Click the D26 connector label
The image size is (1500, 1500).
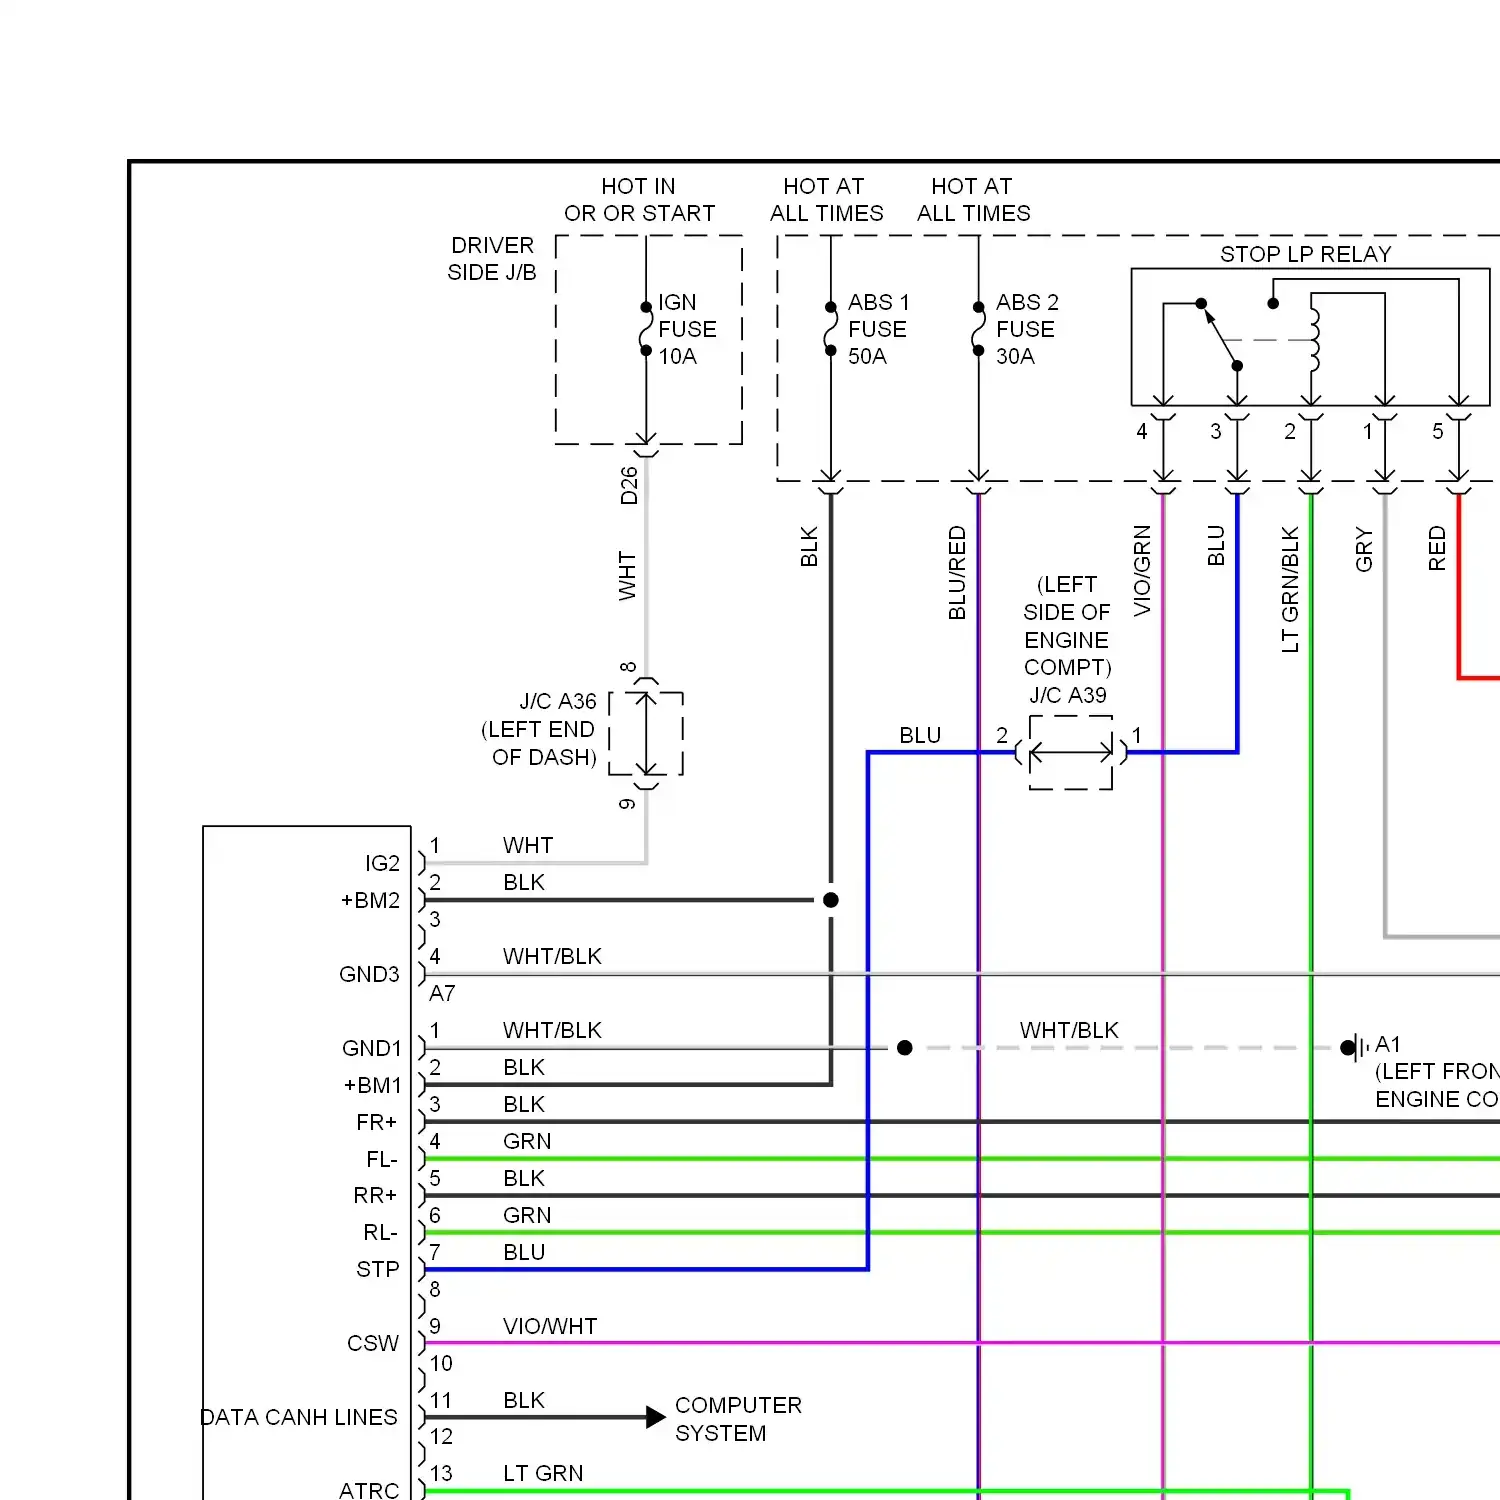point(628,485)
